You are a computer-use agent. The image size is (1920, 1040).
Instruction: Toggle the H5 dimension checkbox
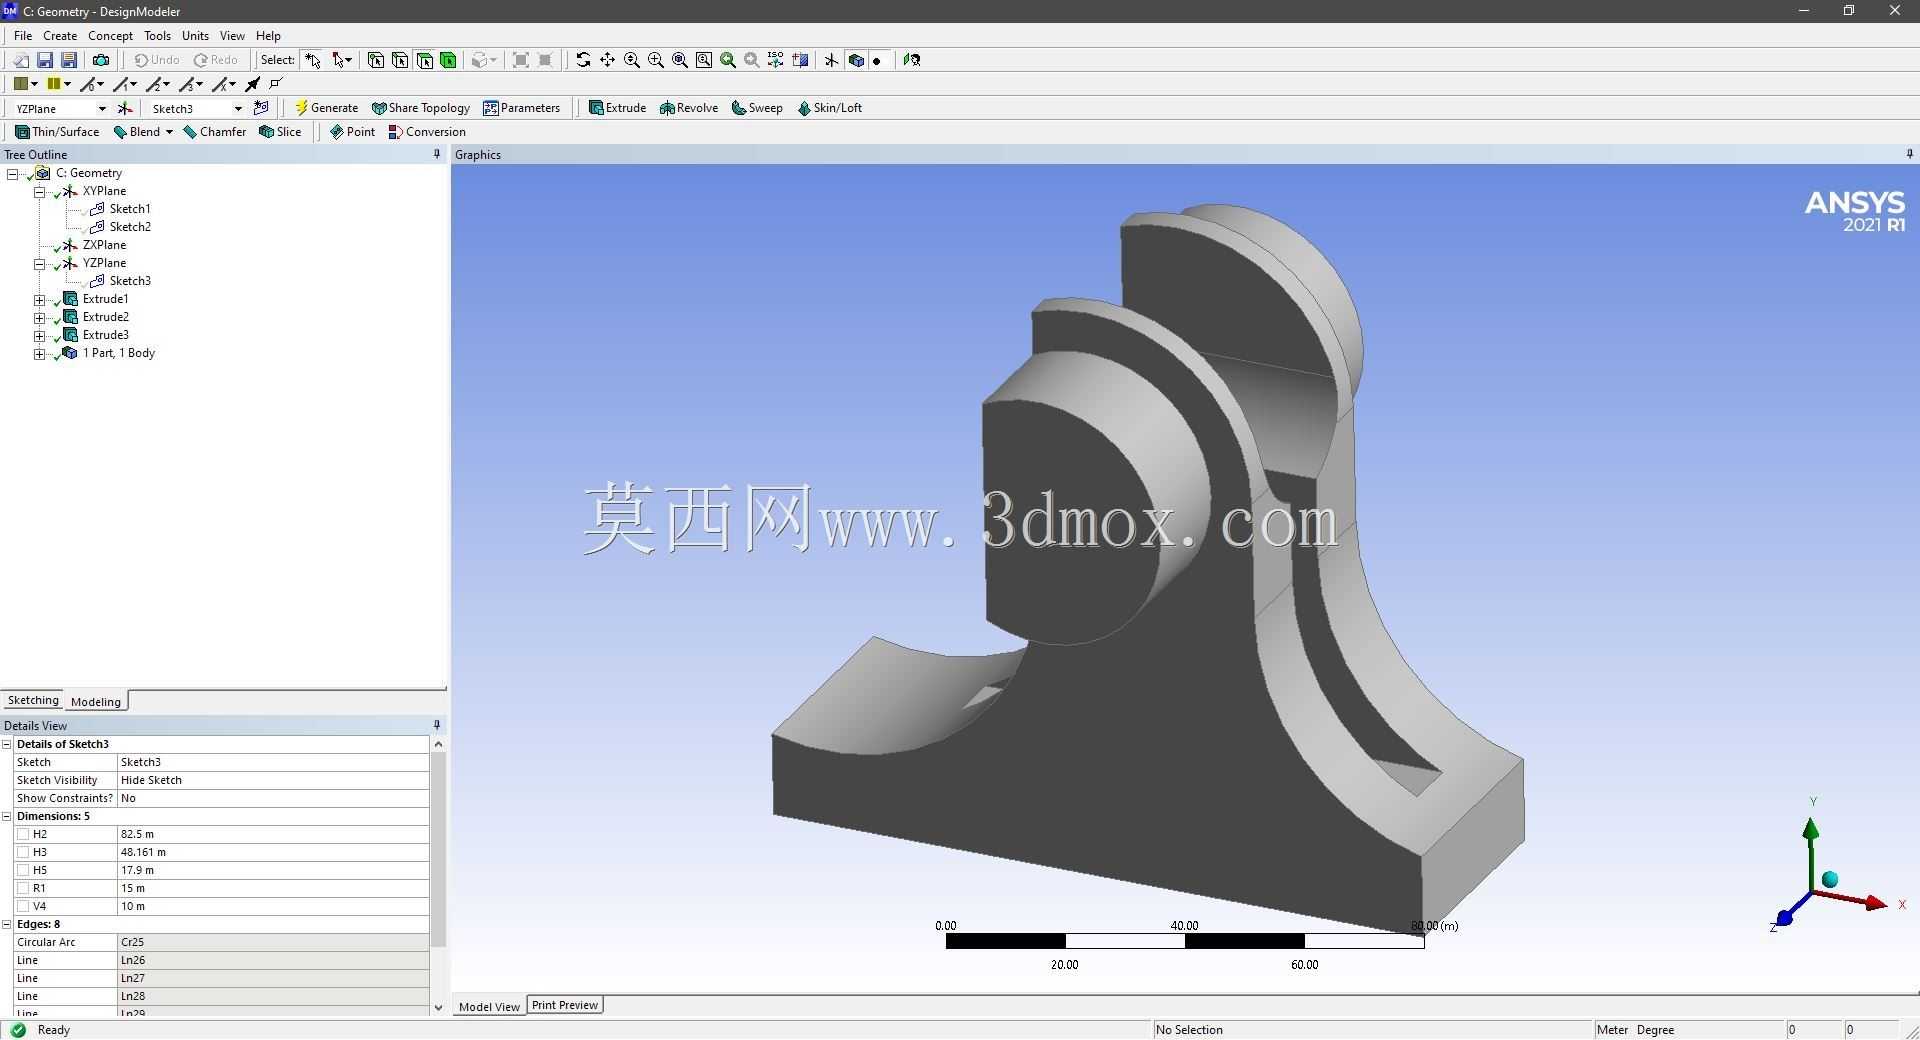point(23,870)
